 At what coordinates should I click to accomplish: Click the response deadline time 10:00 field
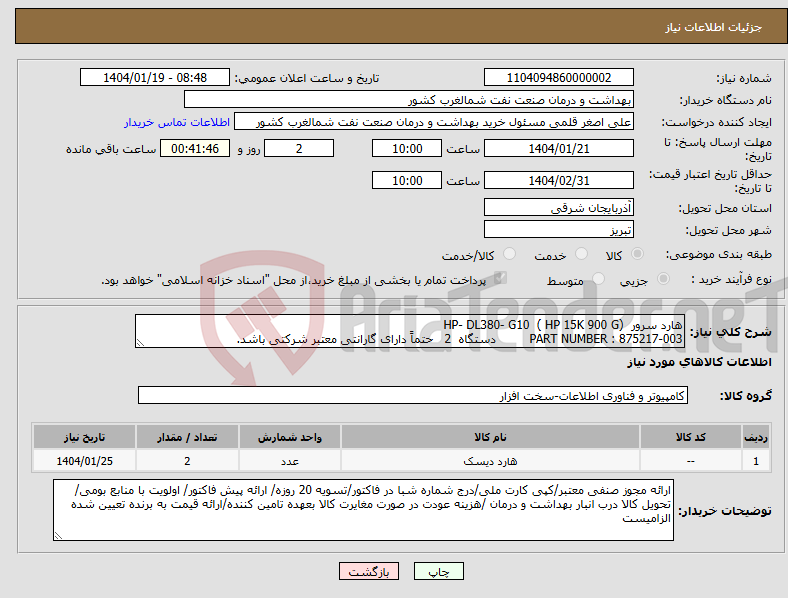point(407,148)
